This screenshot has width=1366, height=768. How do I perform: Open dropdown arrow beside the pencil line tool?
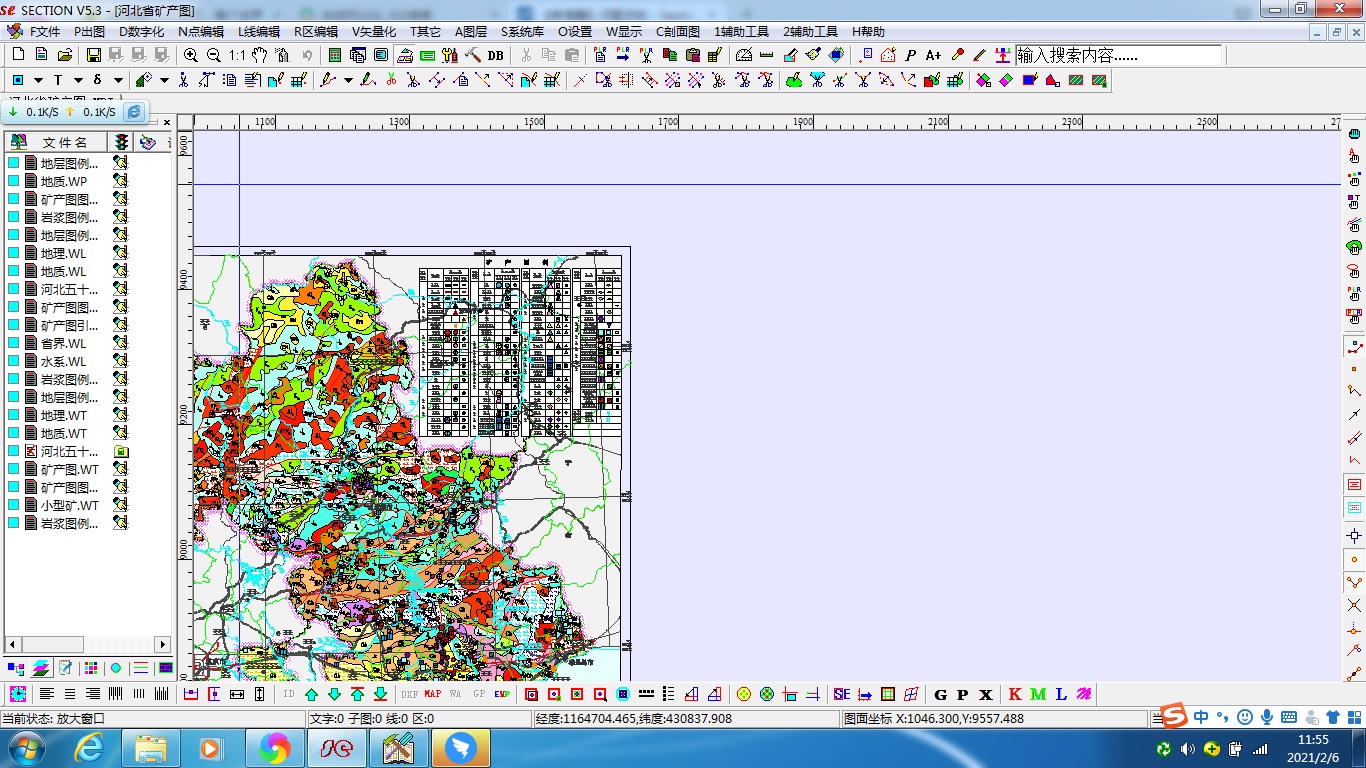pyautogui.click(x=348, y=80)
